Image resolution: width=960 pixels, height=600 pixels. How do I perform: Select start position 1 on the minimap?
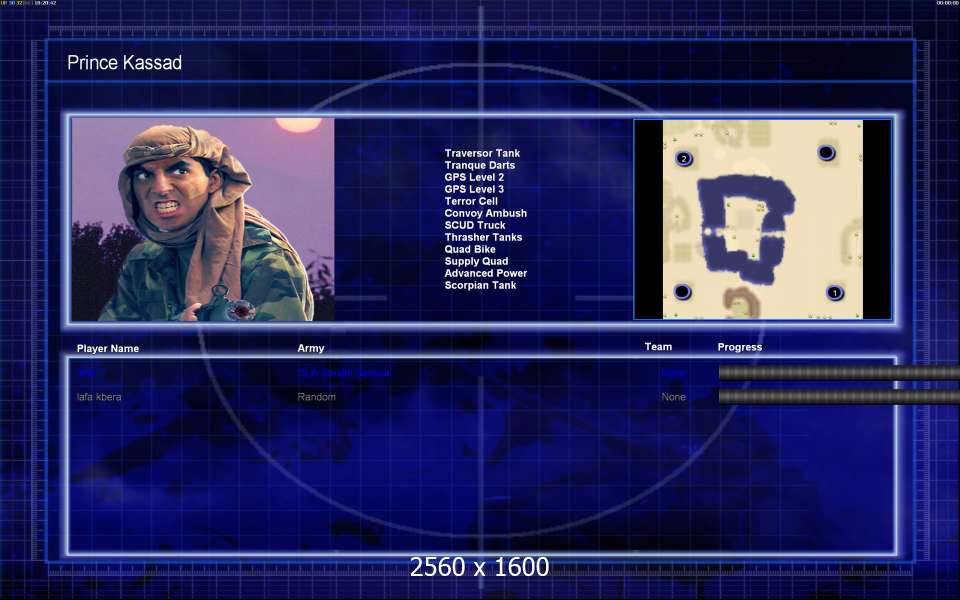point(834,293)
